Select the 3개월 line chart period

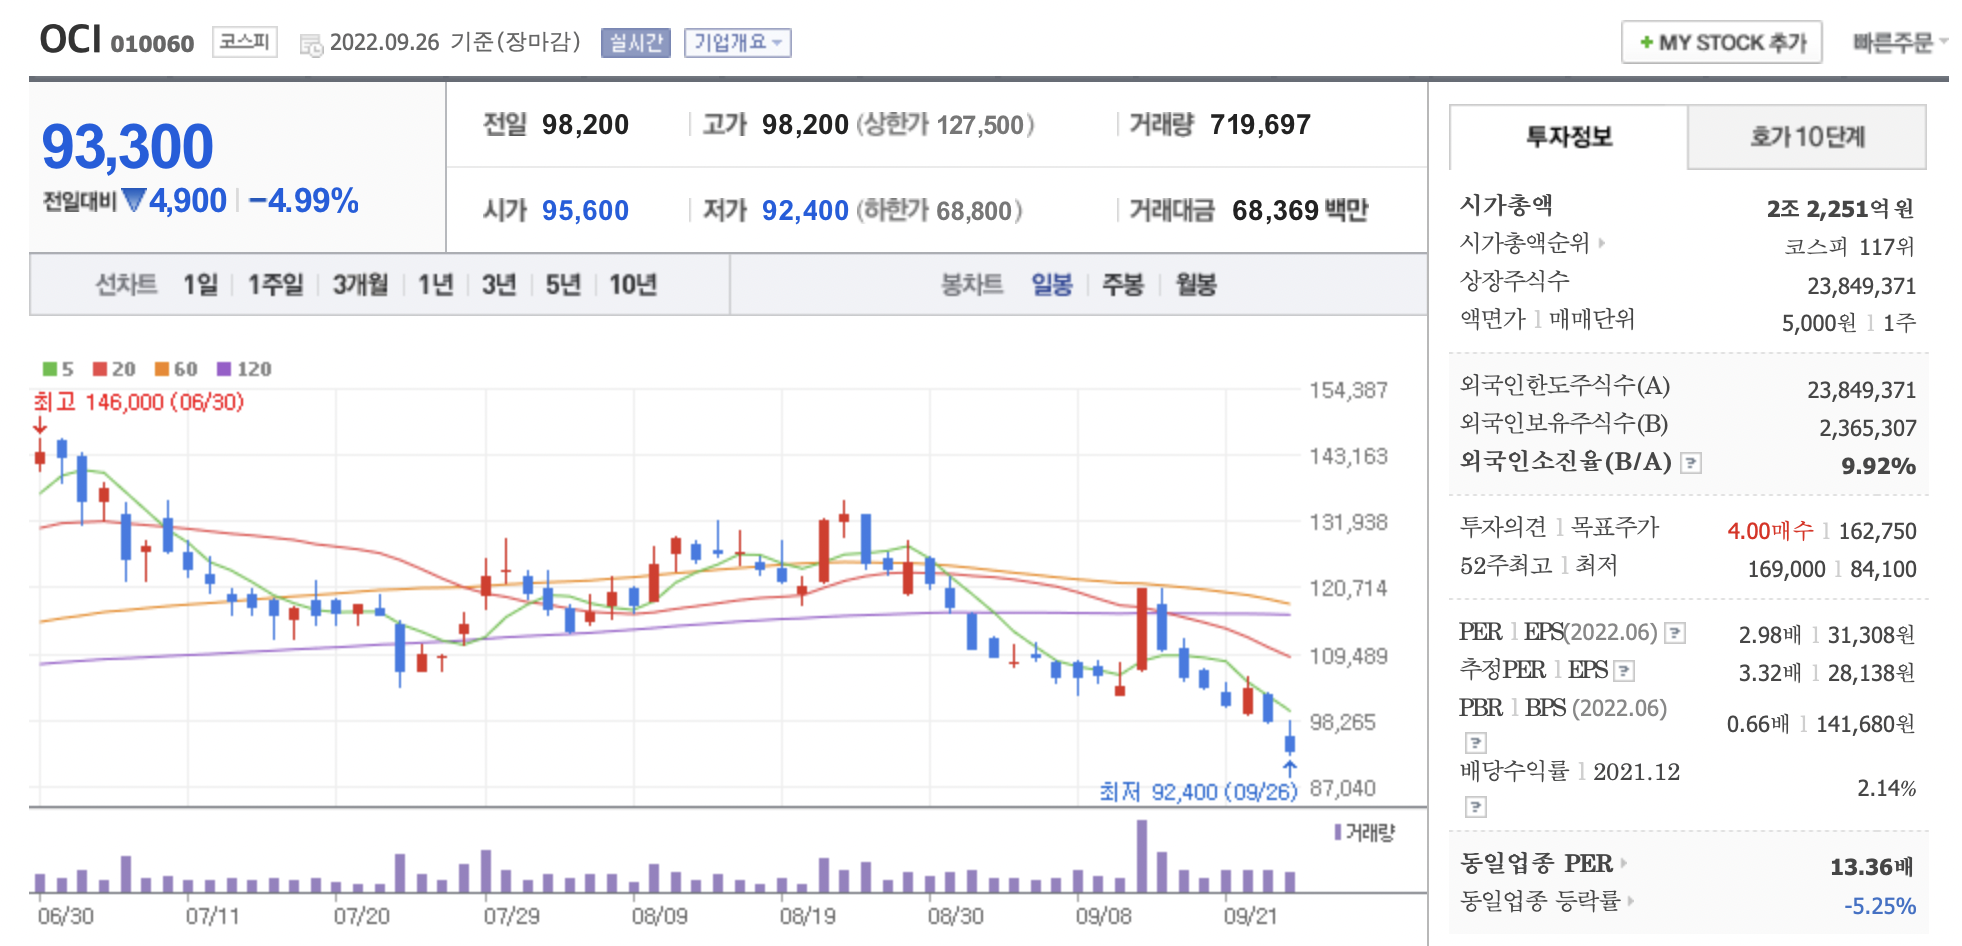[x=360, y=285]
